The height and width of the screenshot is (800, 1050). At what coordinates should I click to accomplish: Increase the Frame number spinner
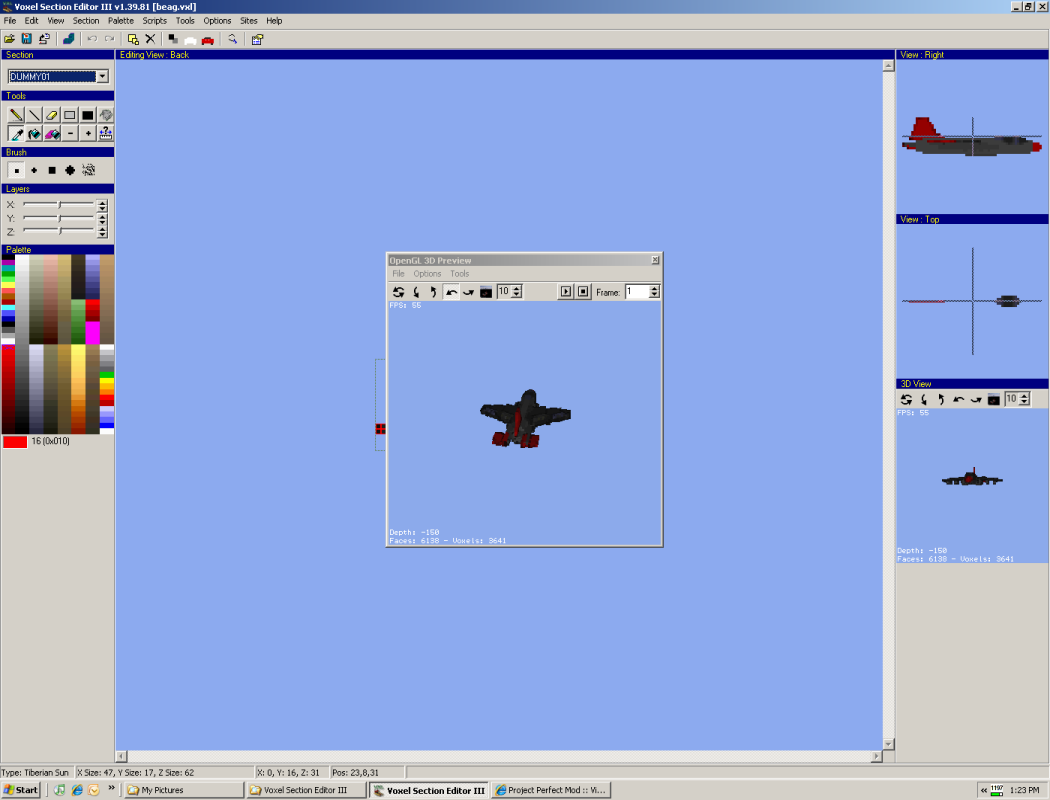click(x=654, y=288)
